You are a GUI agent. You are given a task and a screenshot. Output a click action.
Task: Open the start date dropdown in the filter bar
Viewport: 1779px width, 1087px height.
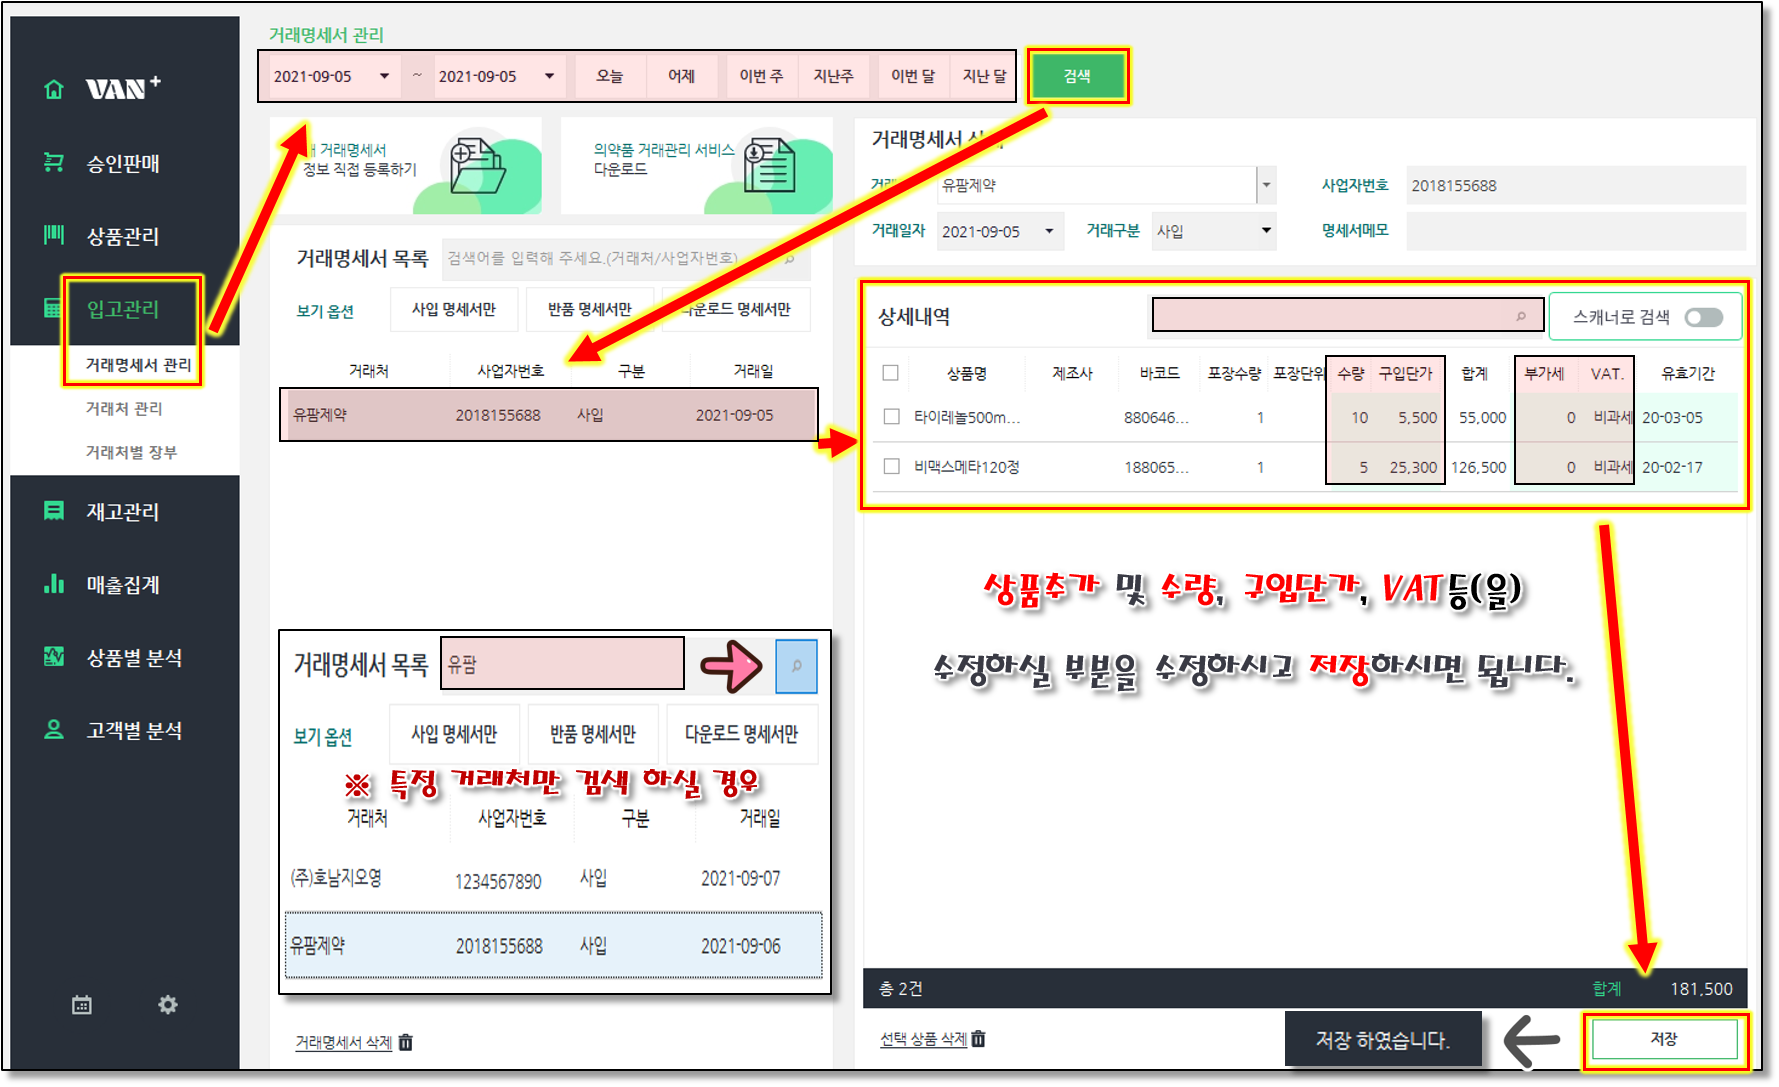click(x=384, y=76)
